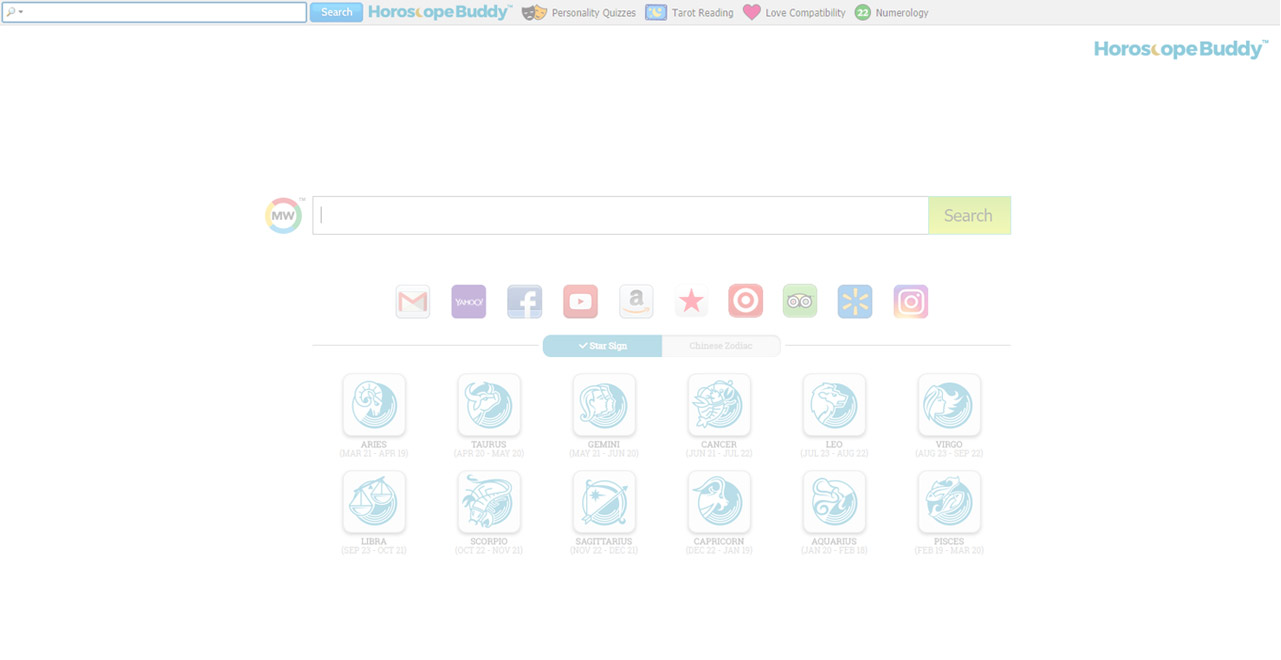Click the HoroscopeBuddy toolbar logo
Screen dimensions: 1281x660
tap(440, 12)
